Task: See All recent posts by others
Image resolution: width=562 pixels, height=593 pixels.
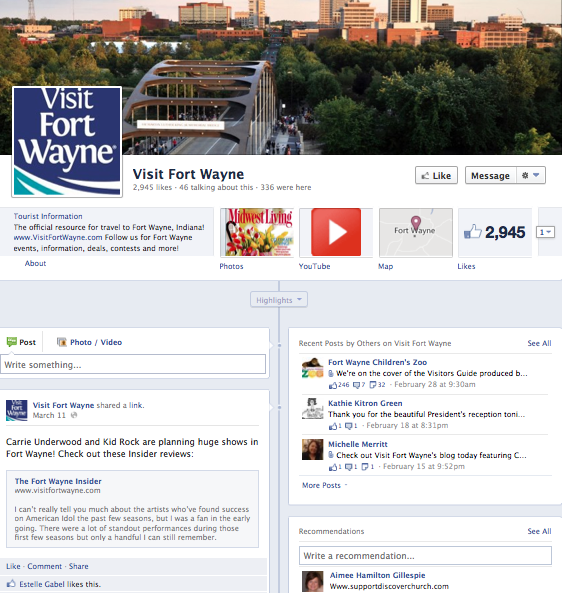Action: pos(539,343)
